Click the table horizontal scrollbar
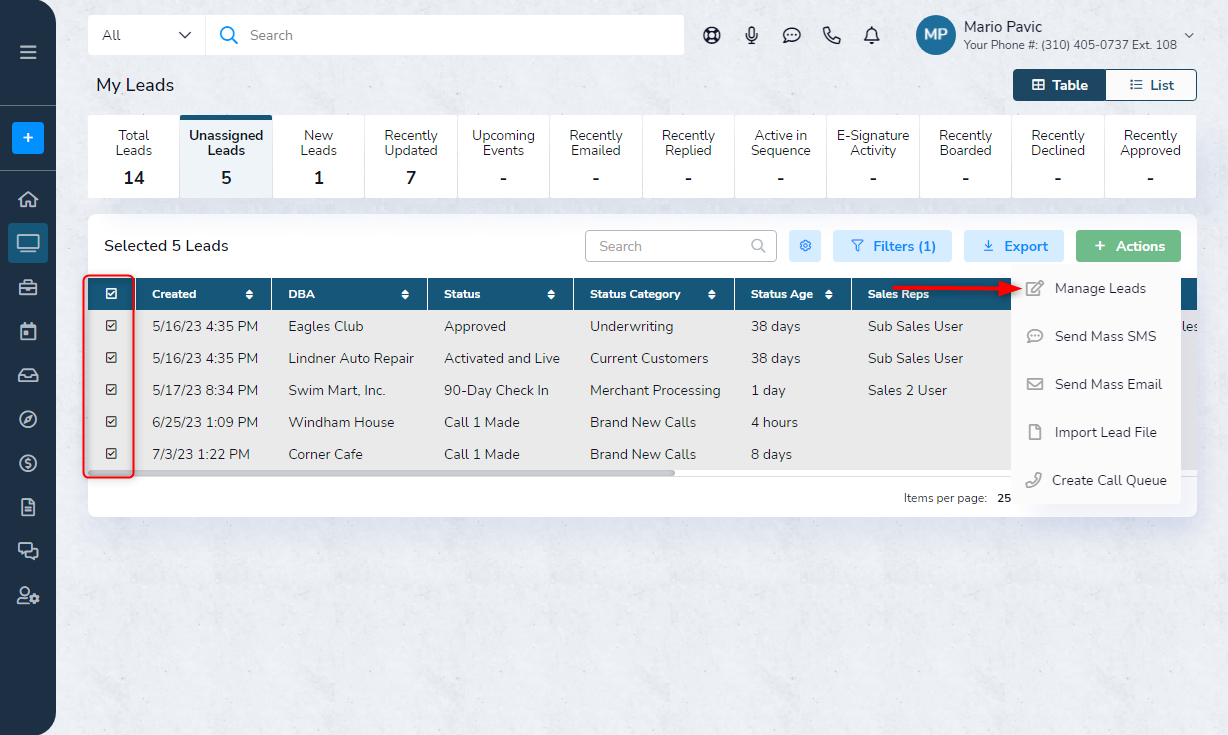 [x=381, y=473]
